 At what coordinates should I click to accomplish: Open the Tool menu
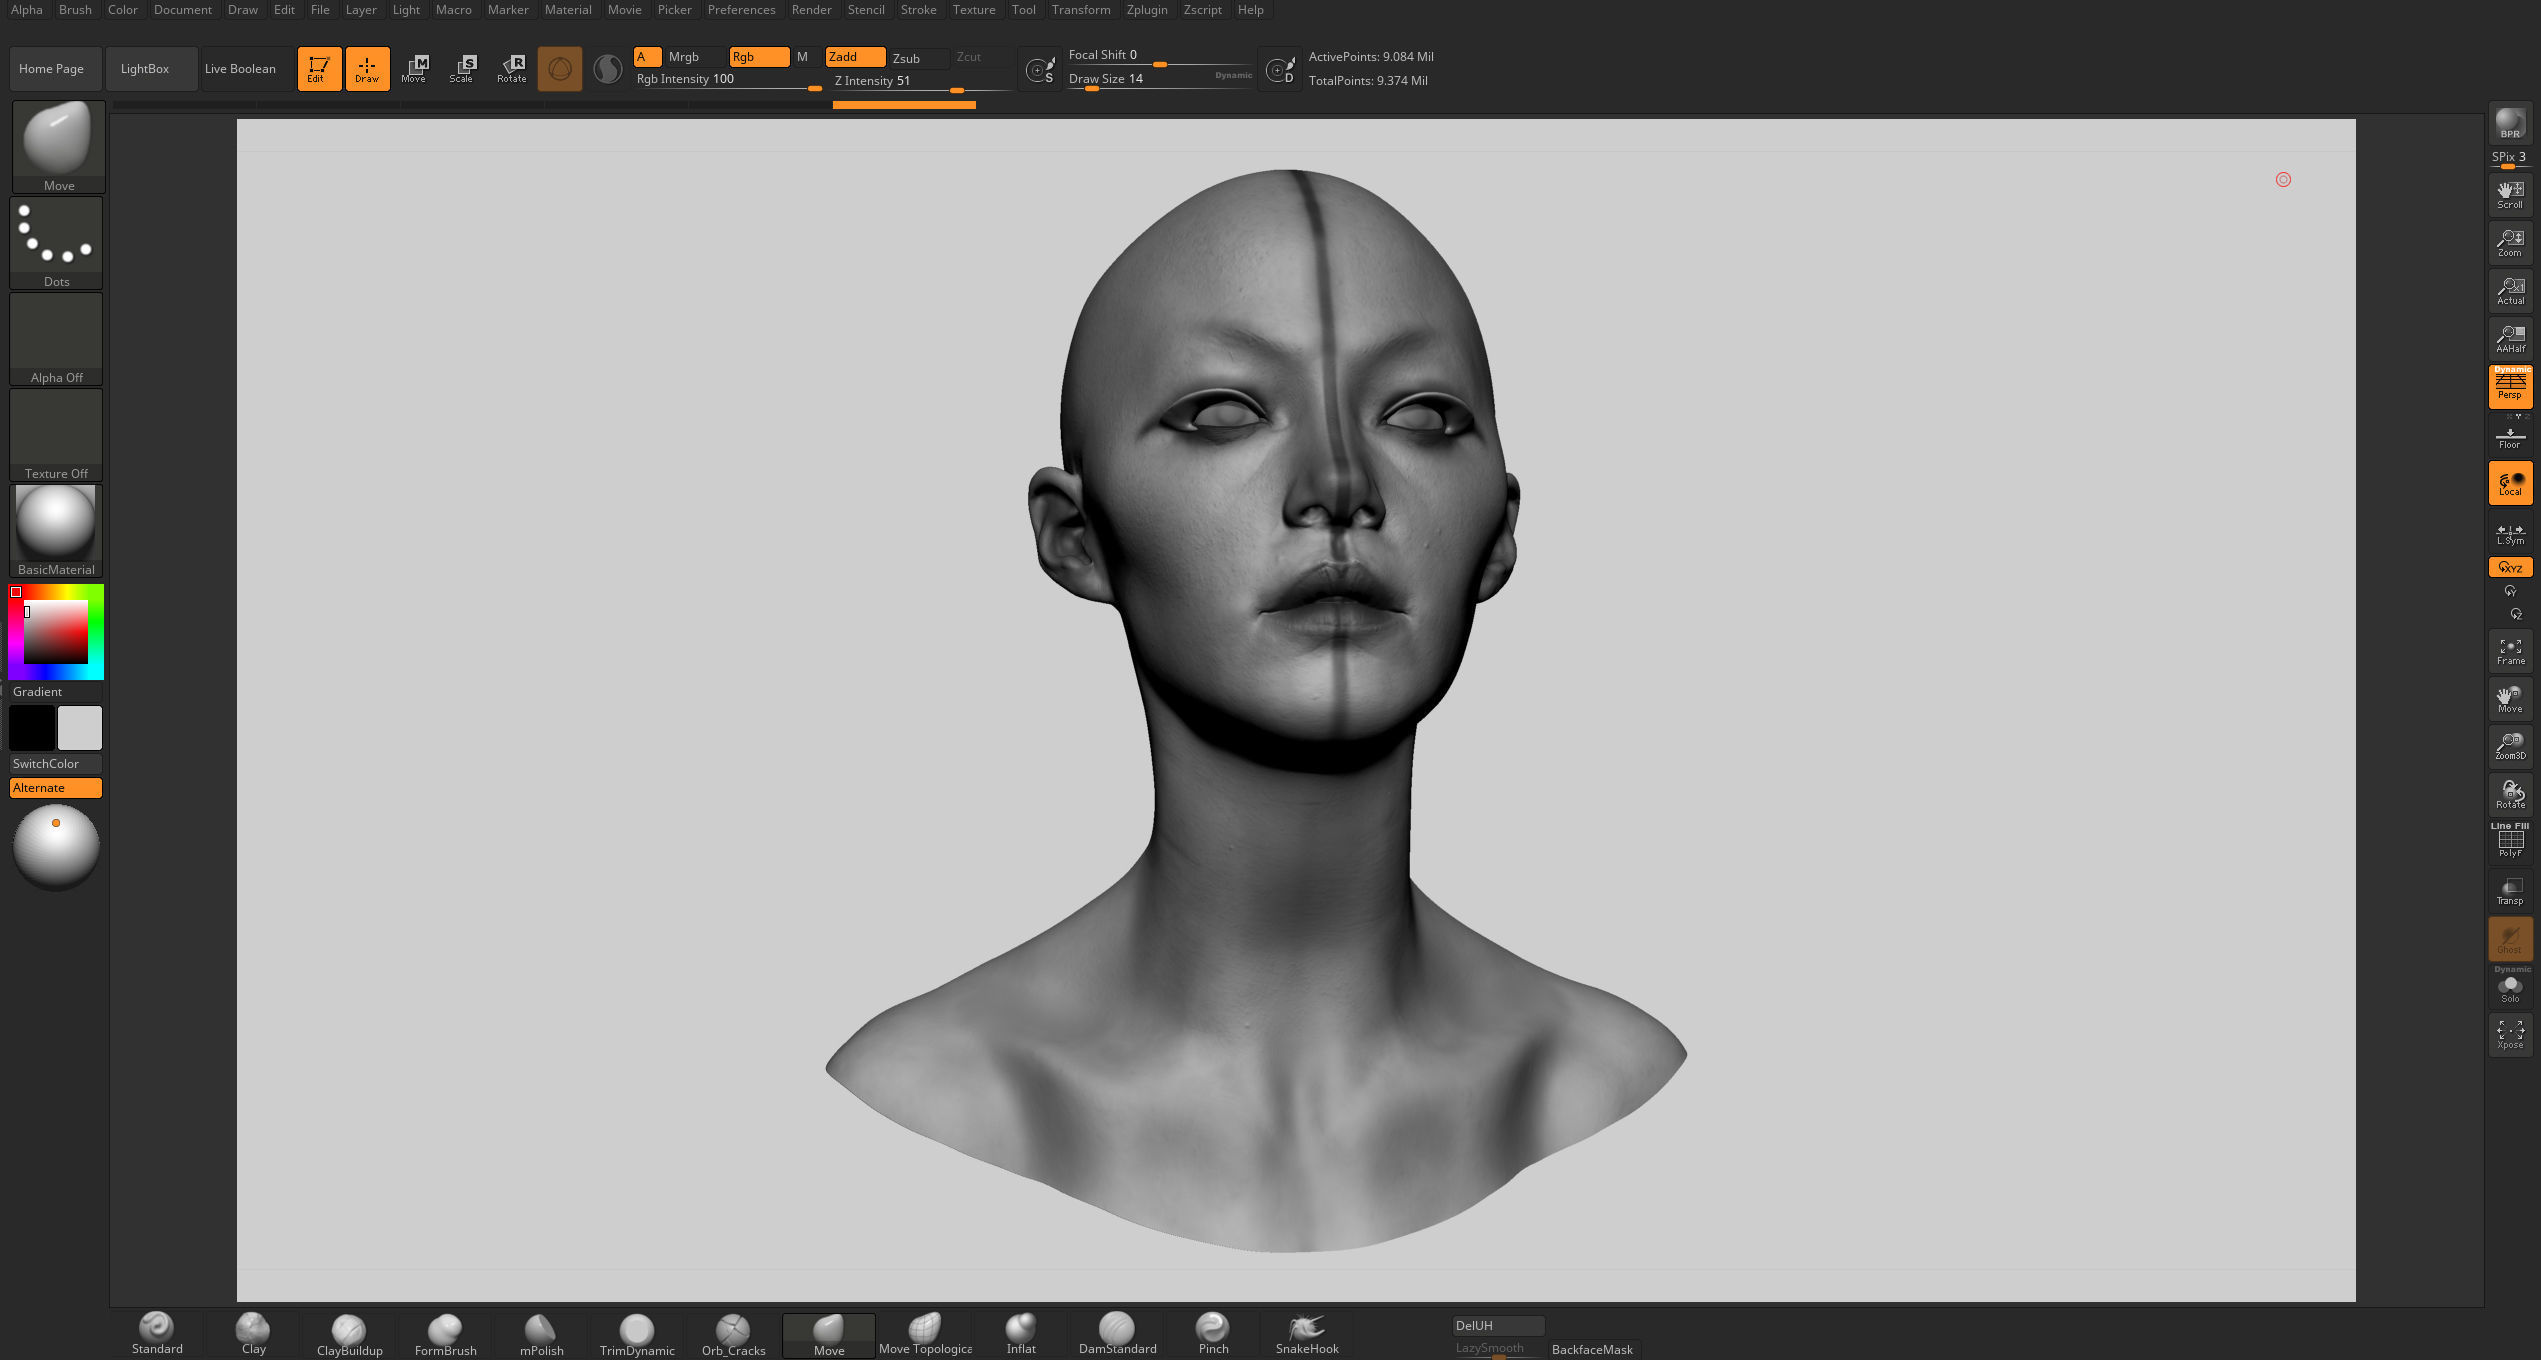point(1023,10)
